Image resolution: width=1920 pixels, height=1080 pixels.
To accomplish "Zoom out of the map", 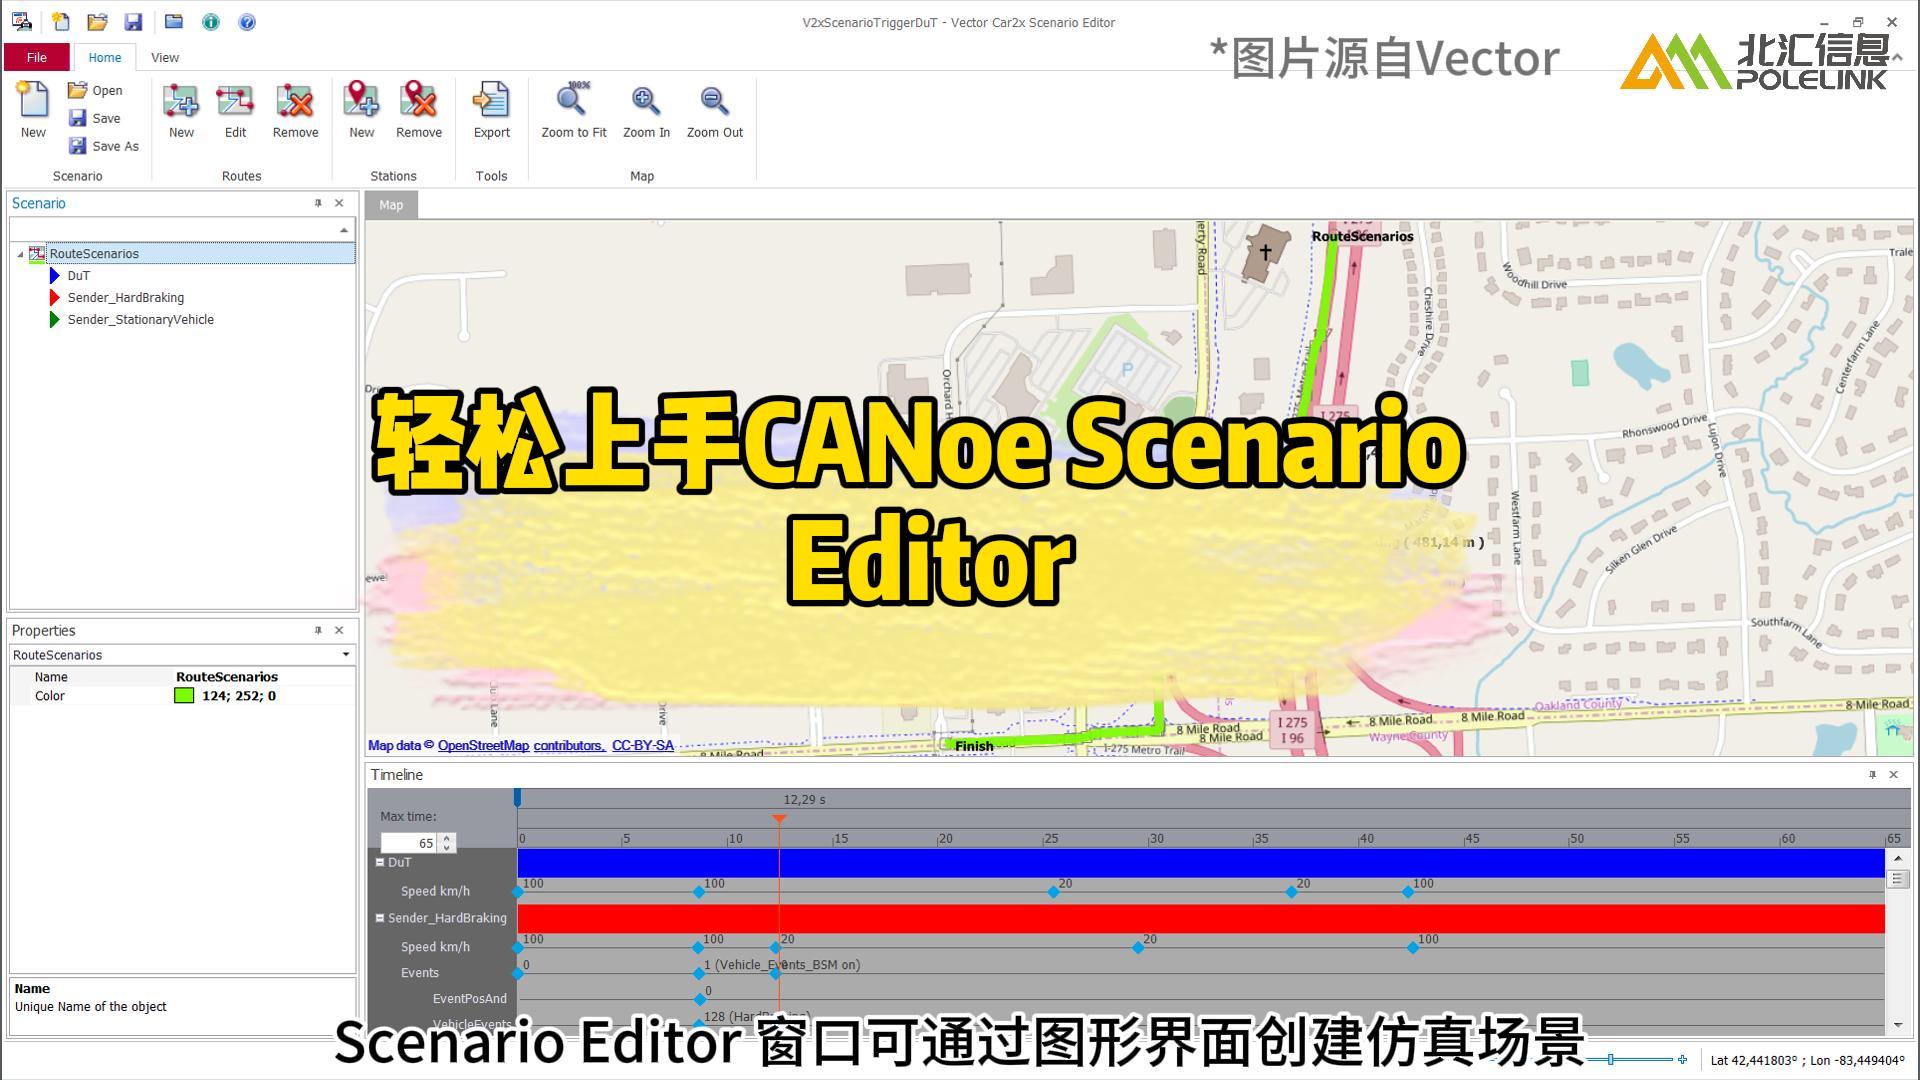I will click(x=714, y=110).
